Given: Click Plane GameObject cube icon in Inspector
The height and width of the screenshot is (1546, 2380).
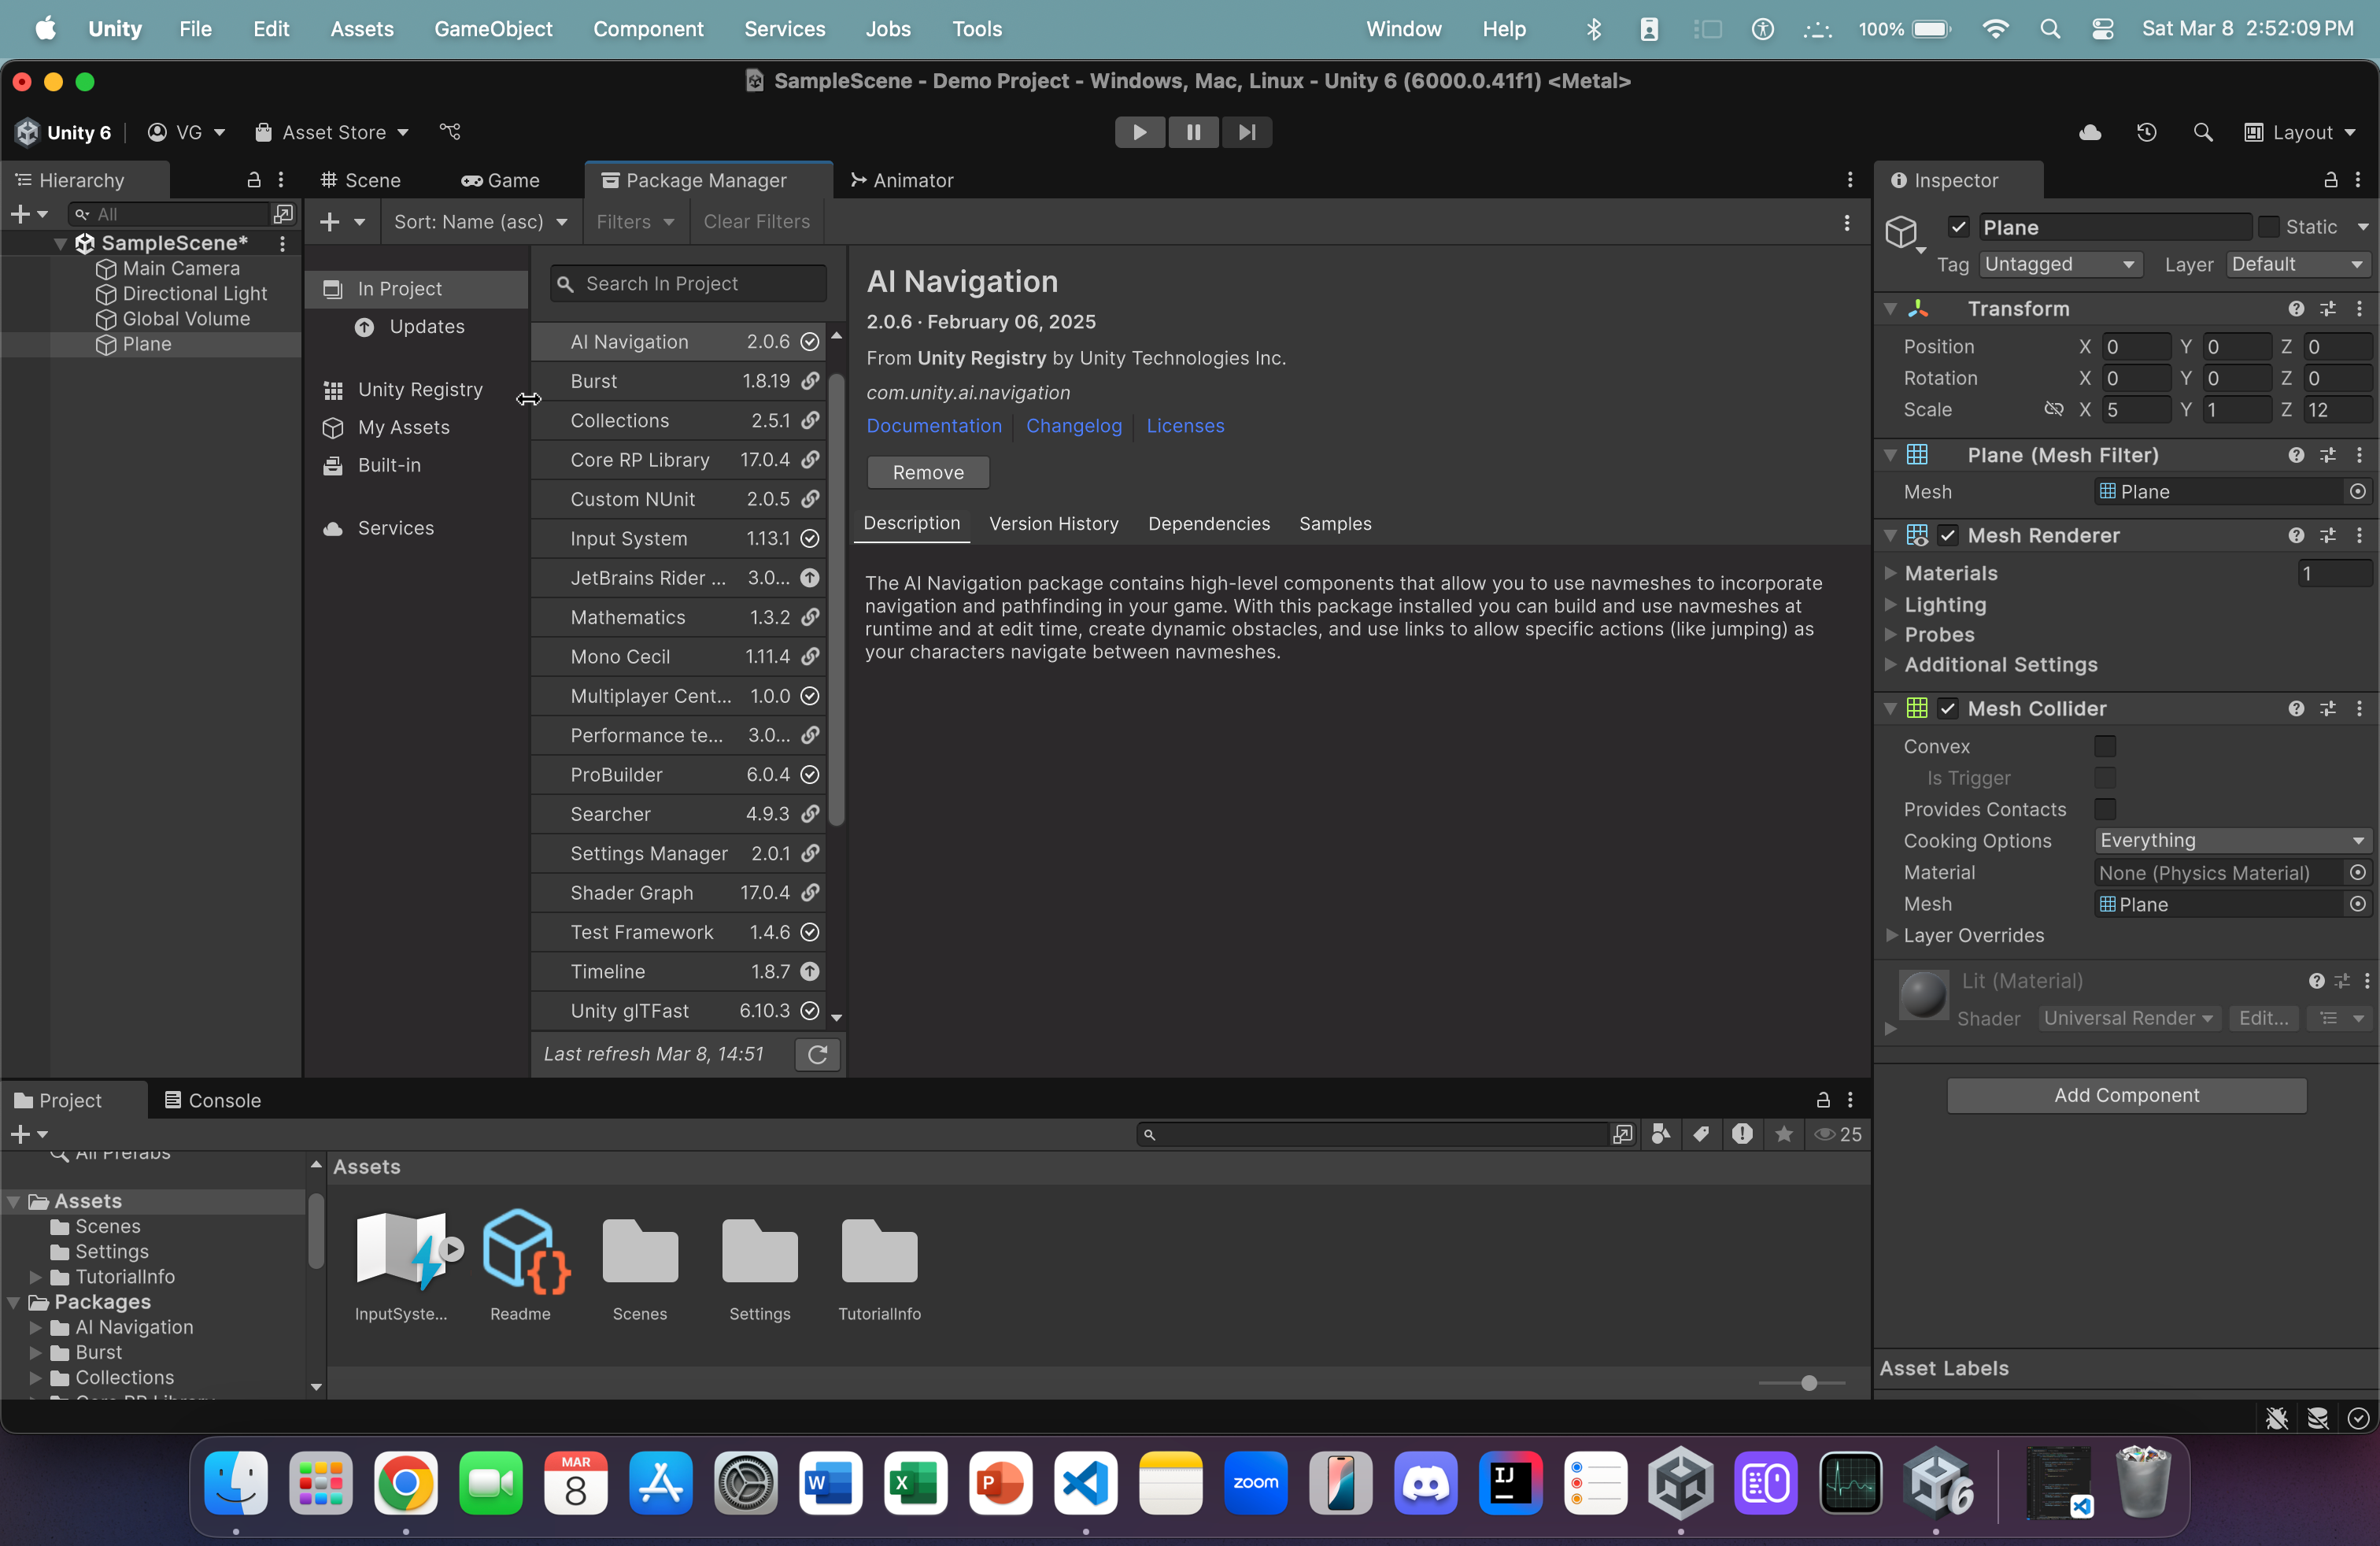Looking at the screenshot, I should [x=1901, y=232].
